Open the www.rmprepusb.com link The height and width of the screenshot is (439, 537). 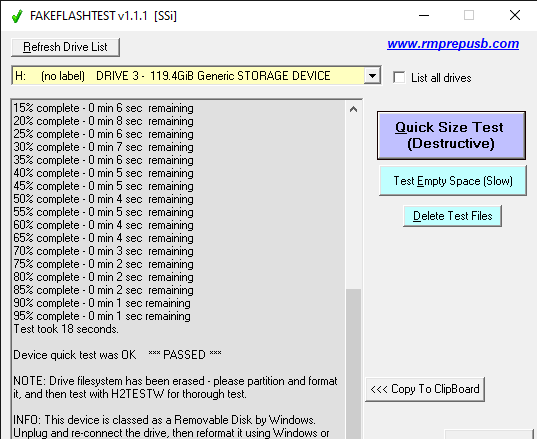[x=453, y=44]
